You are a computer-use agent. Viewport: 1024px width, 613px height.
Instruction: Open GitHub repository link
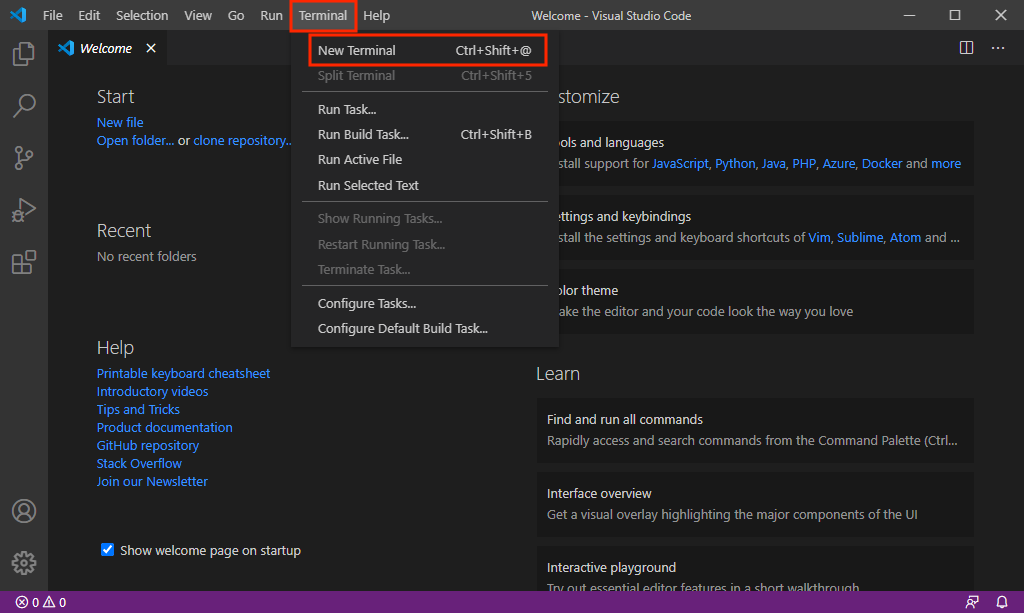coord(148,445)
